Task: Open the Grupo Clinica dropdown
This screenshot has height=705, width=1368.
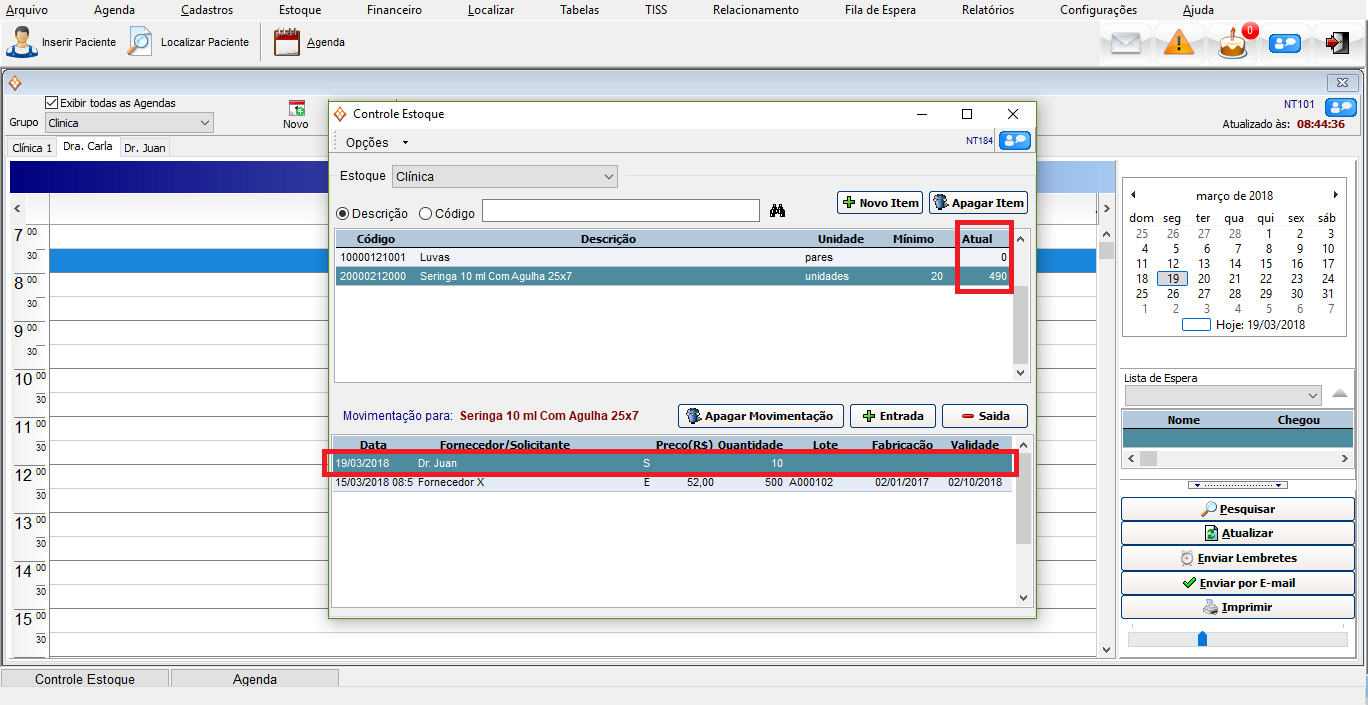Action: pyautogui.click(x=204, y=123)
